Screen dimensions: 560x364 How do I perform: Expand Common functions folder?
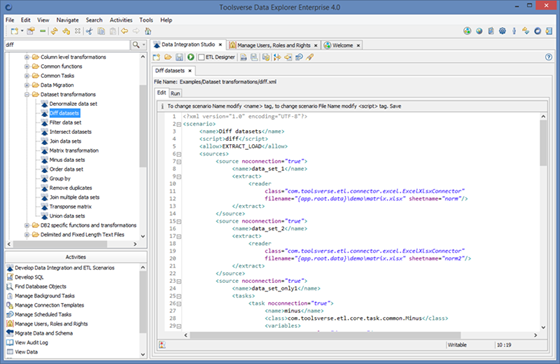click(x=27, y=66)
